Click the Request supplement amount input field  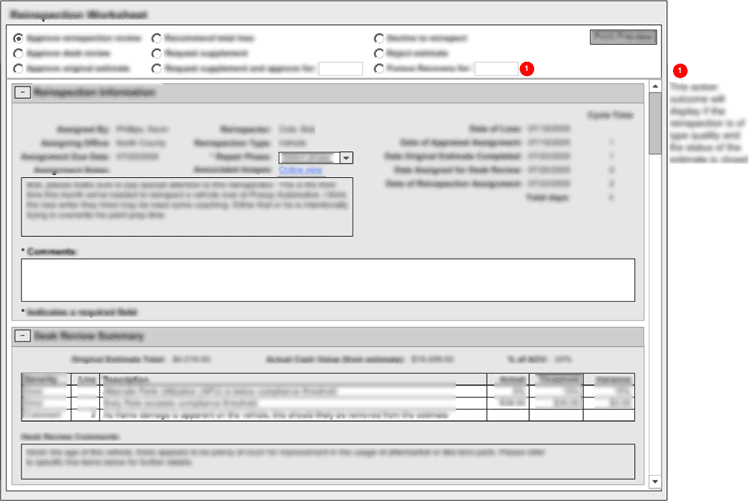340,69
